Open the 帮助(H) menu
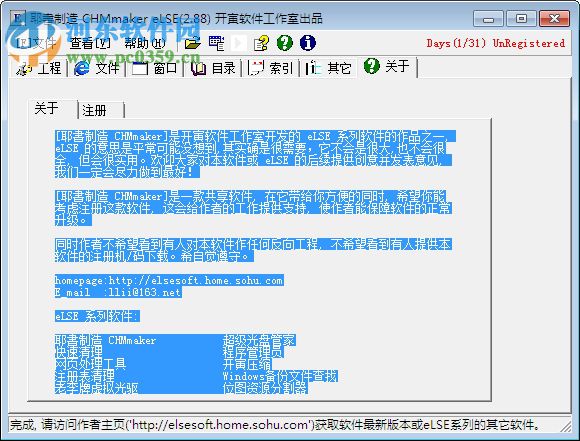580x441 pixels. [x=145, y=43]
